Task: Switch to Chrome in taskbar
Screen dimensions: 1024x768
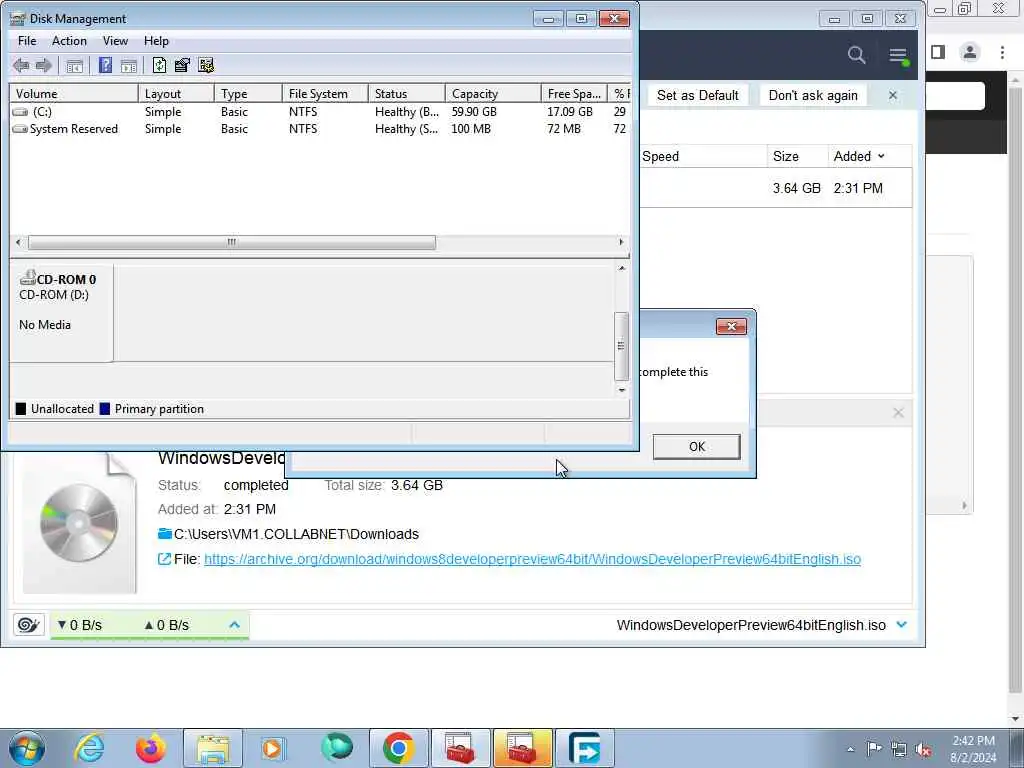Action: click(399, 748)
